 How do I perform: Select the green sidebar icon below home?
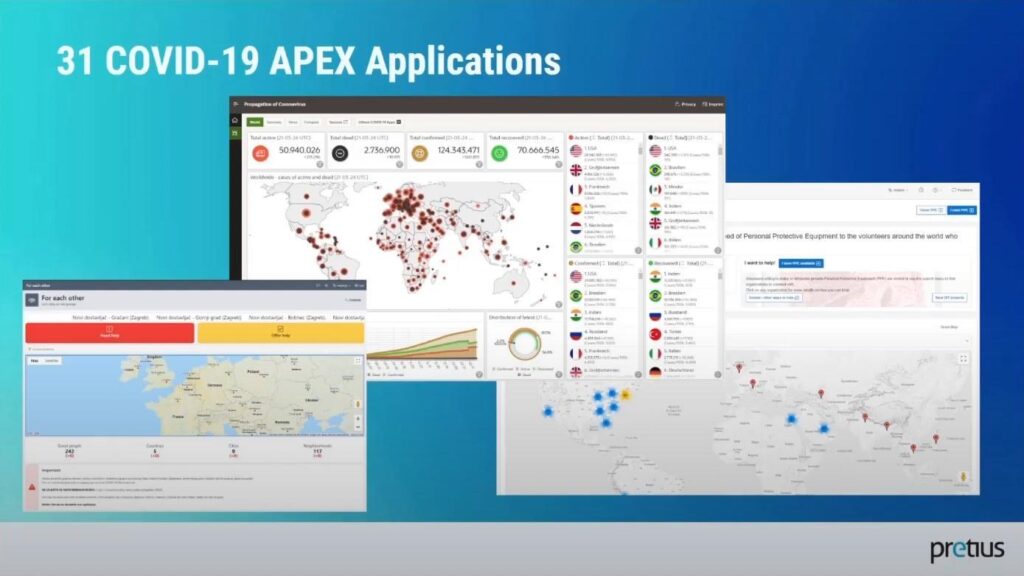point(235,133)
